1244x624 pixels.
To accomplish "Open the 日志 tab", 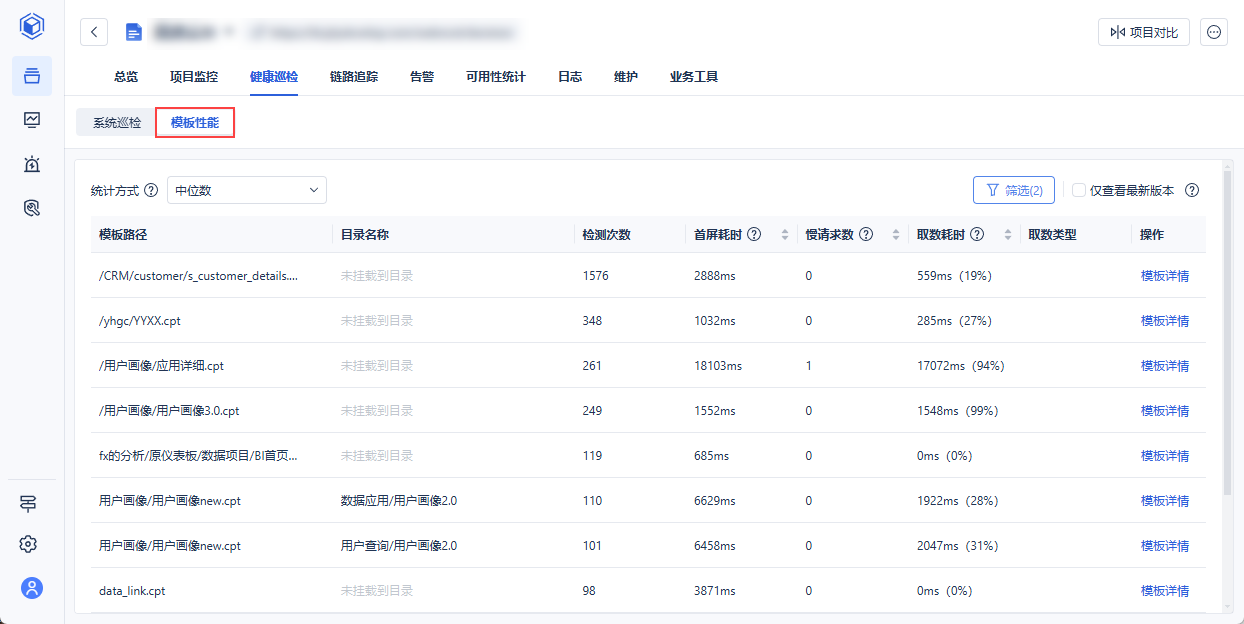I will [570, 77].
